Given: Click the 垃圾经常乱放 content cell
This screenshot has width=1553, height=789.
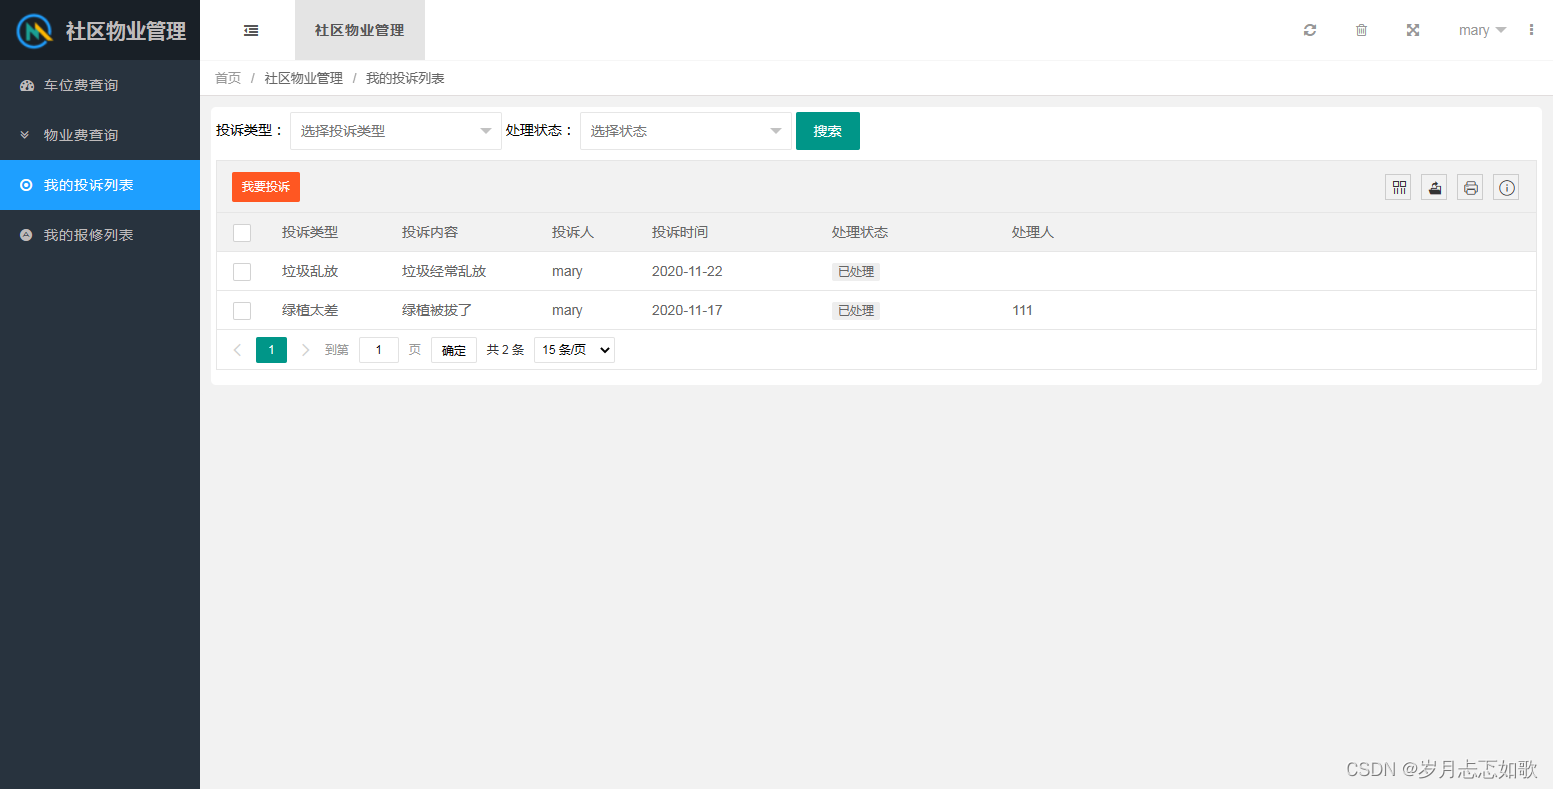Looking at the screenshot, I should [444, 271].
